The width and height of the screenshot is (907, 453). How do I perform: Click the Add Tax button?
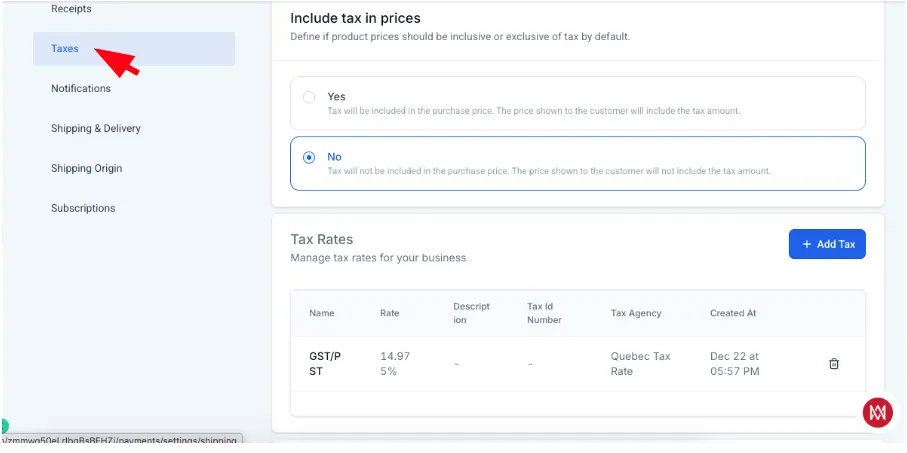point(827,244)
